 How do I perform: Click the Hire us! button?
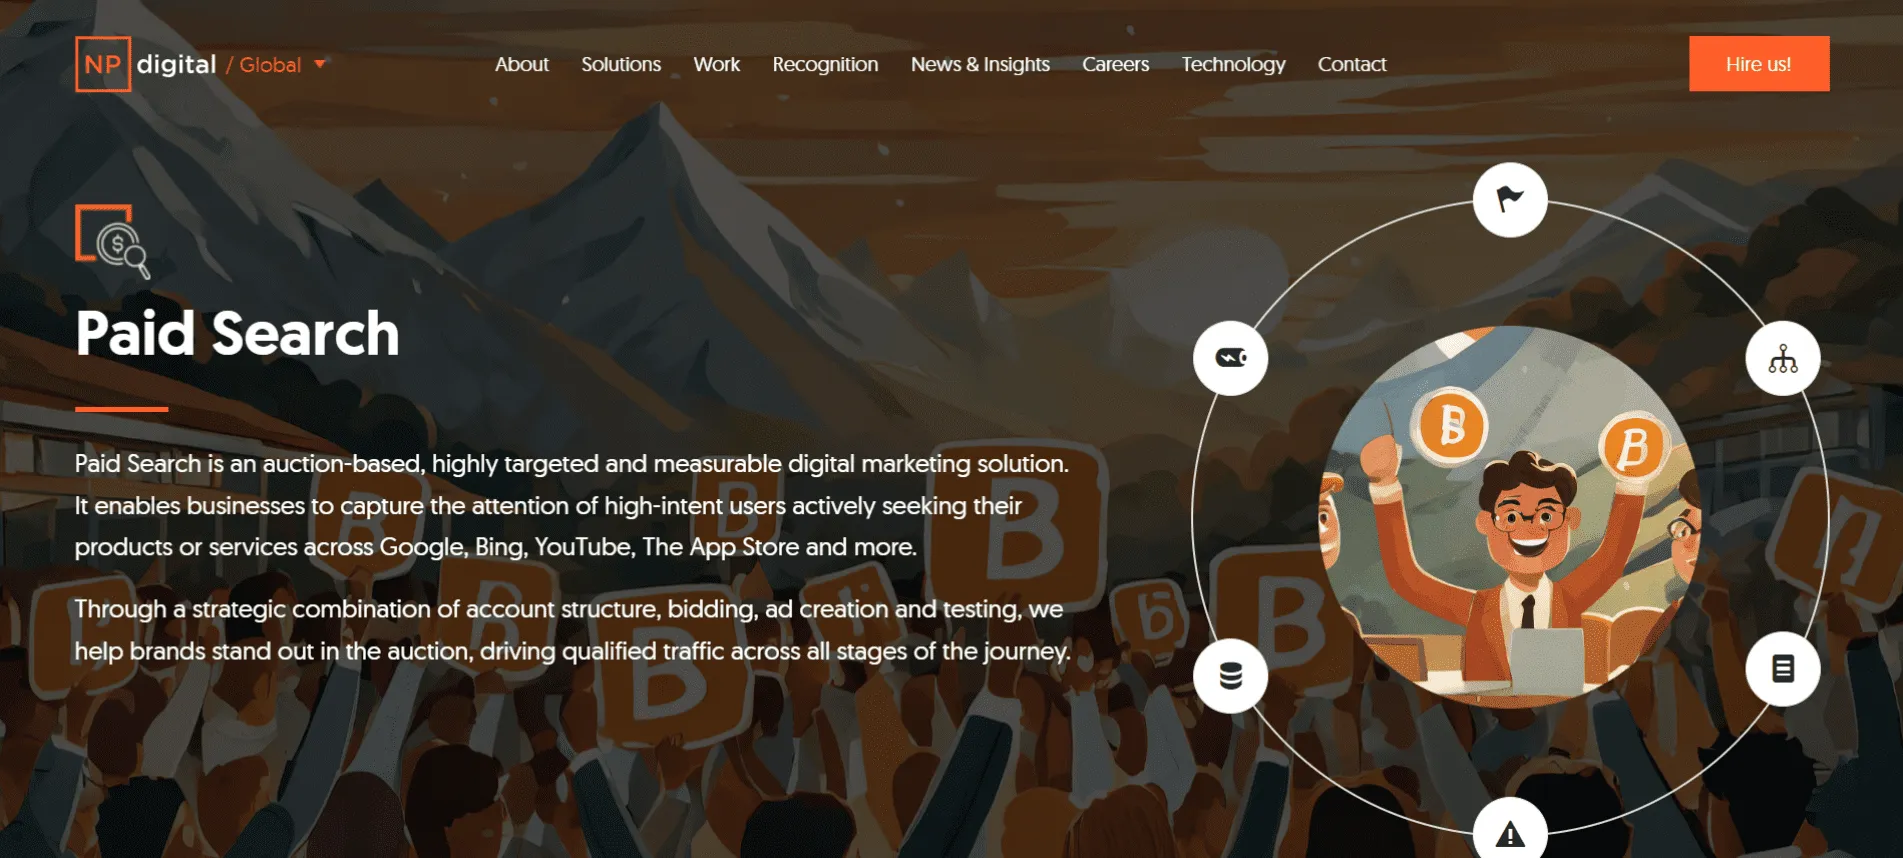(1759, 64)
